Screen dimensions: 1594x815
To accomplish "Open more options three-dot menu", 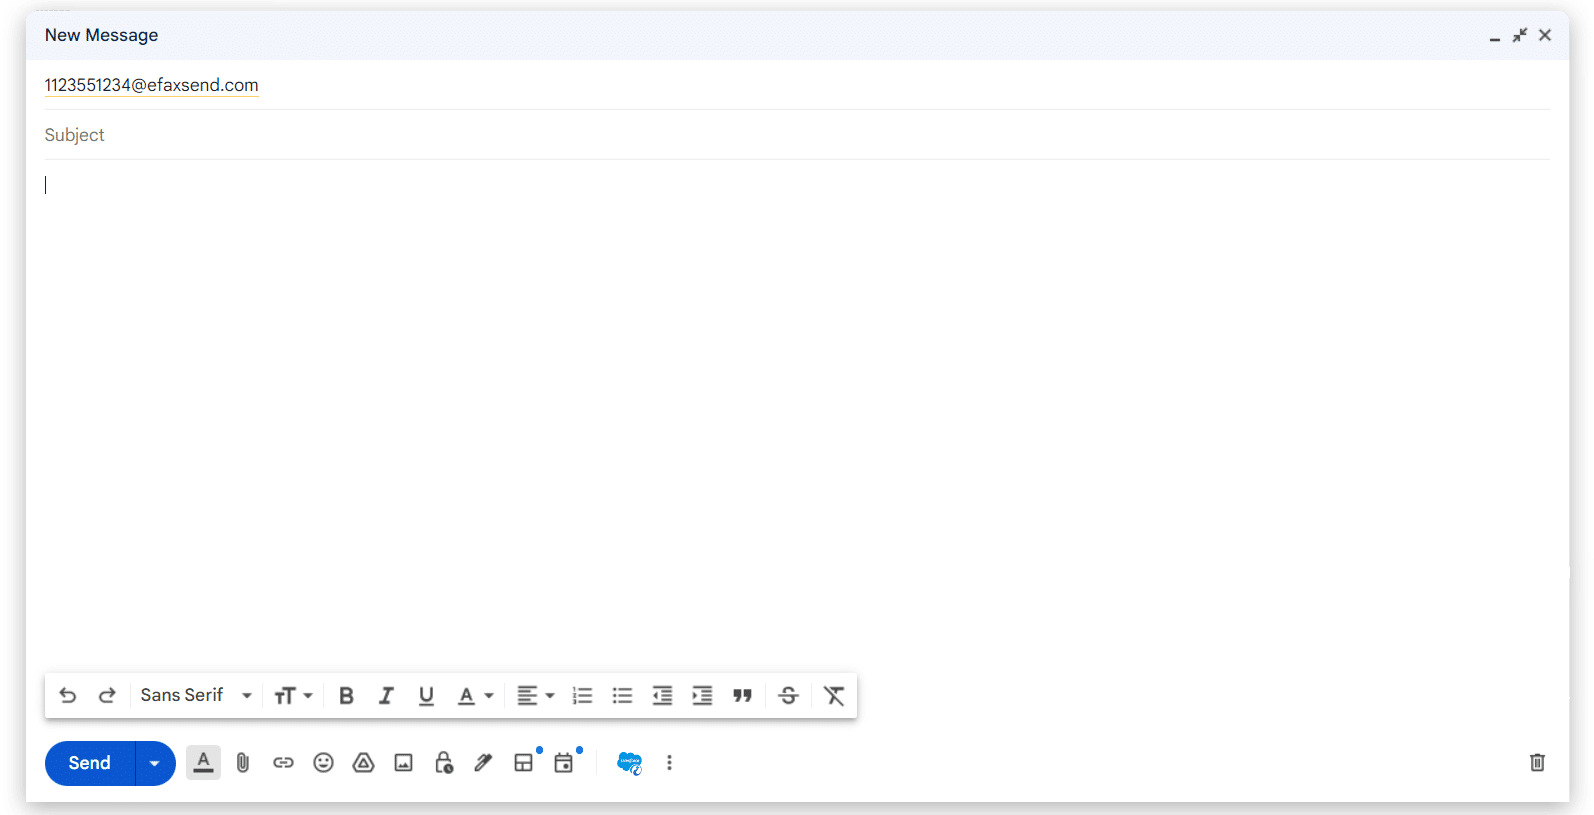I will [x=669, y=763].
